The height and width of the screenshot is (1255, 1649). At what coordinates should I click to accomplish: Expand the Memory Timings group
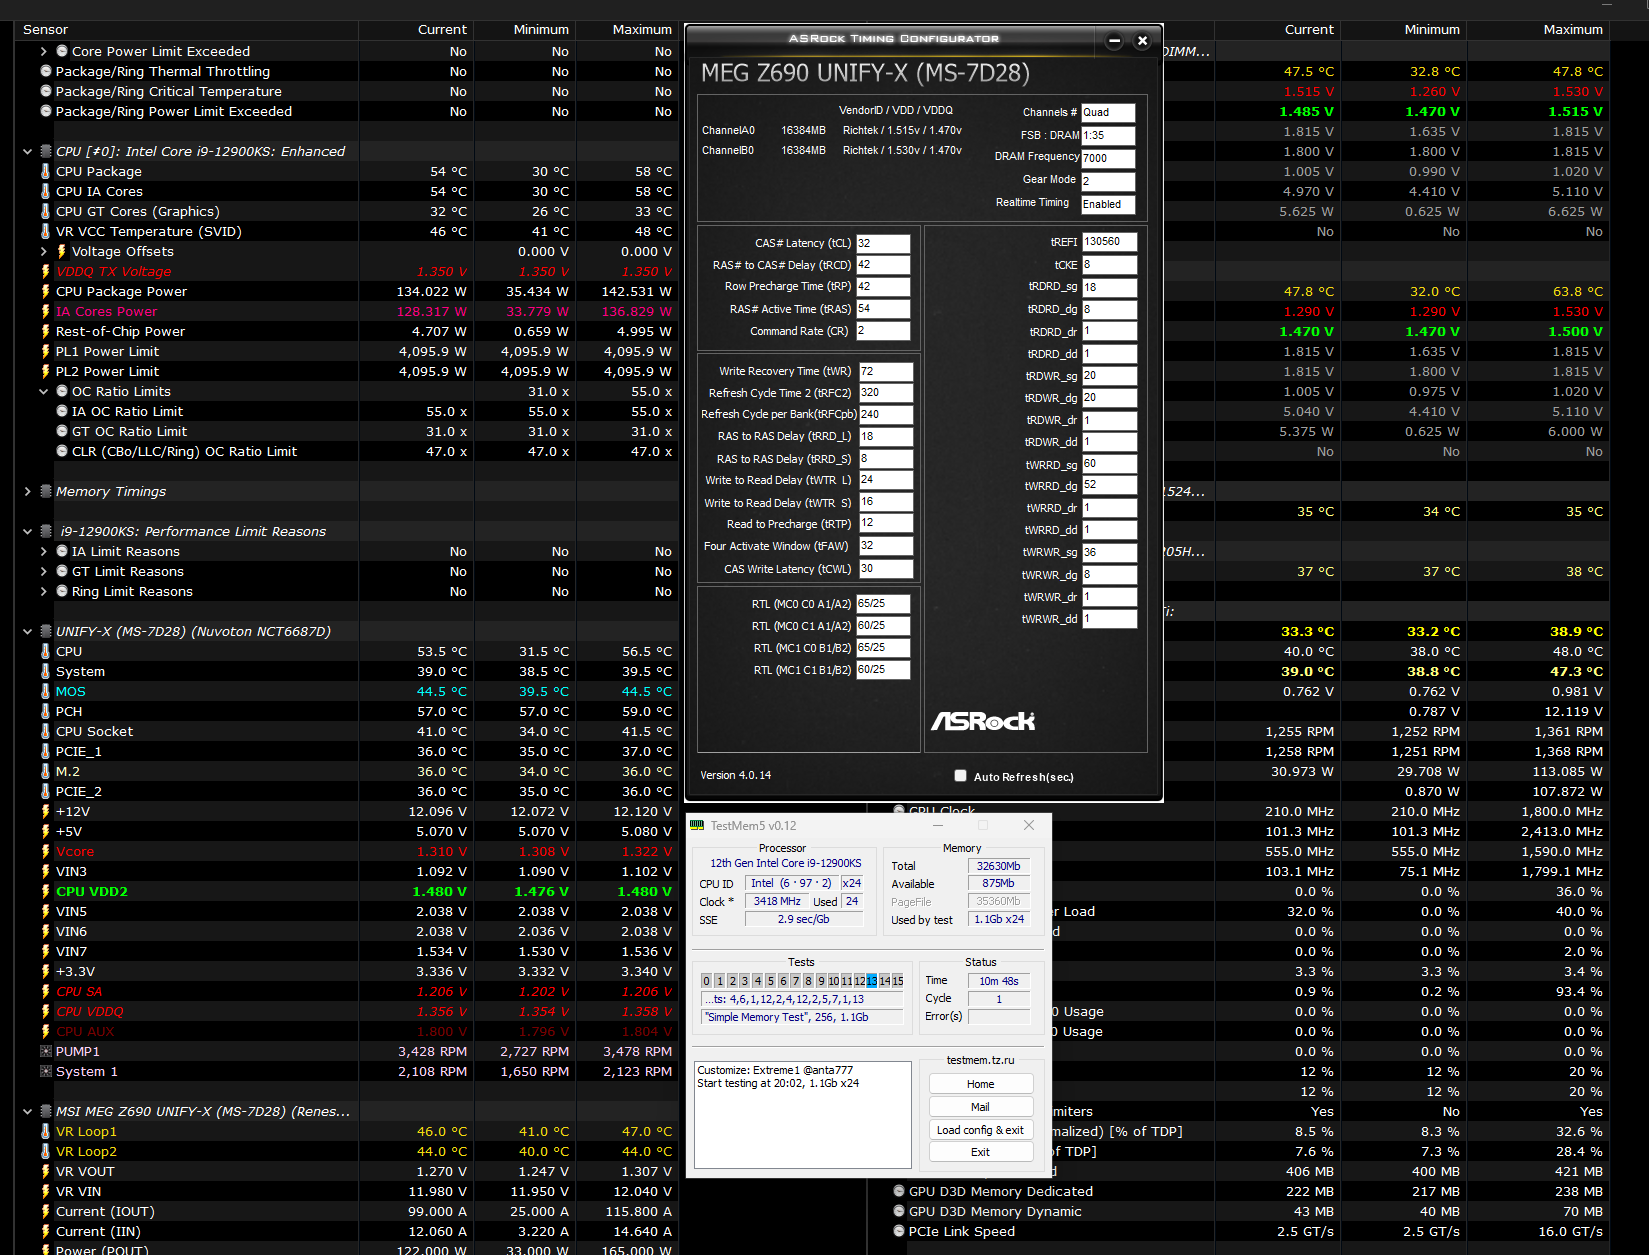[x=28, y=491]
